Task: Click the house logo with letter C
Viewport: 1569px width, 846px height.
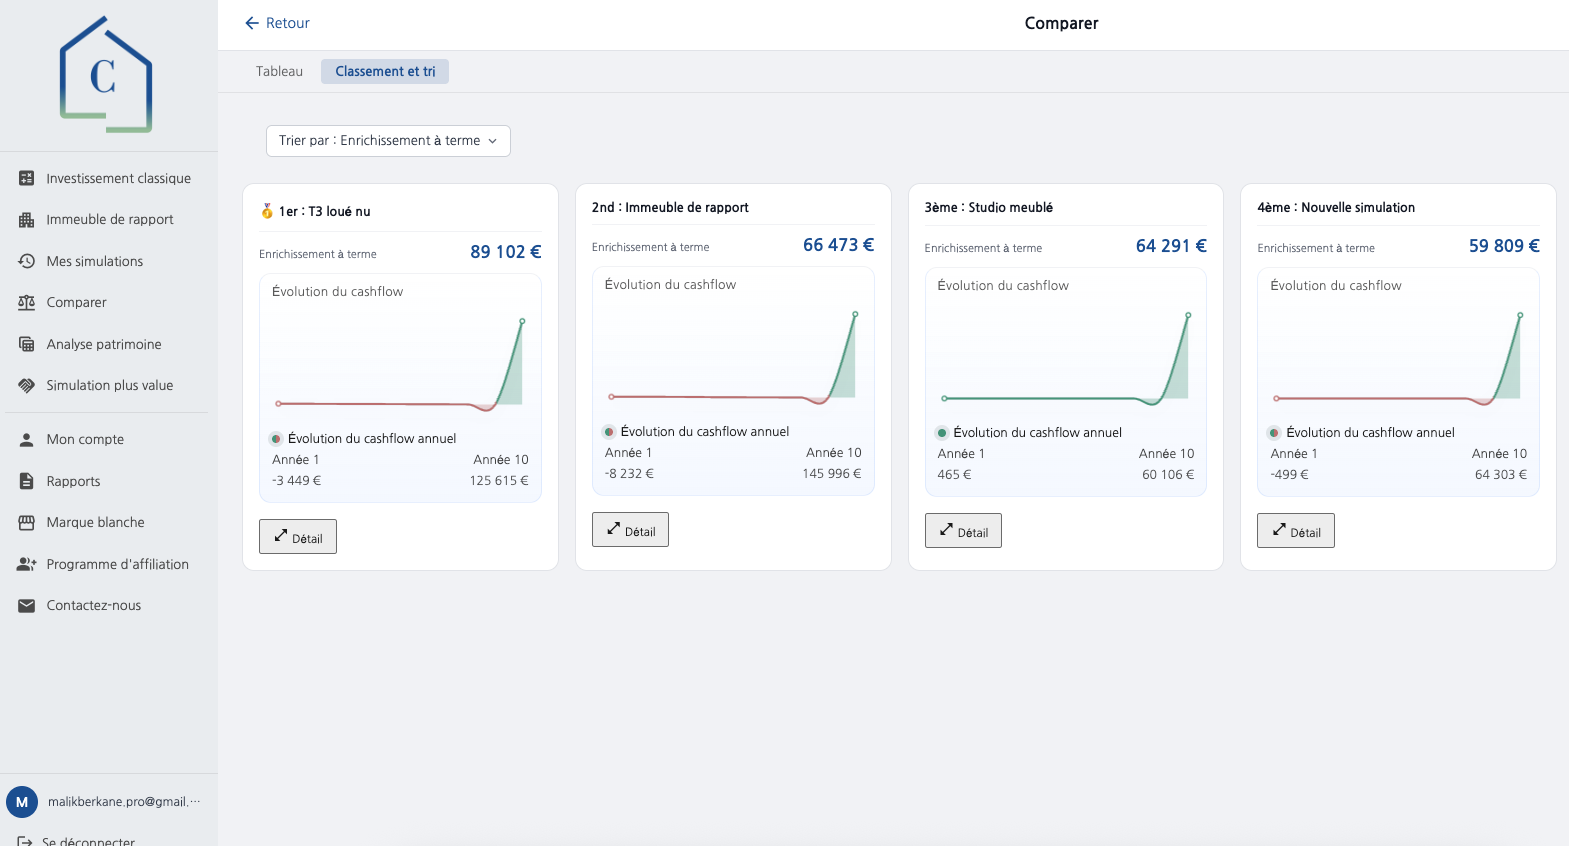Action: 106,74
